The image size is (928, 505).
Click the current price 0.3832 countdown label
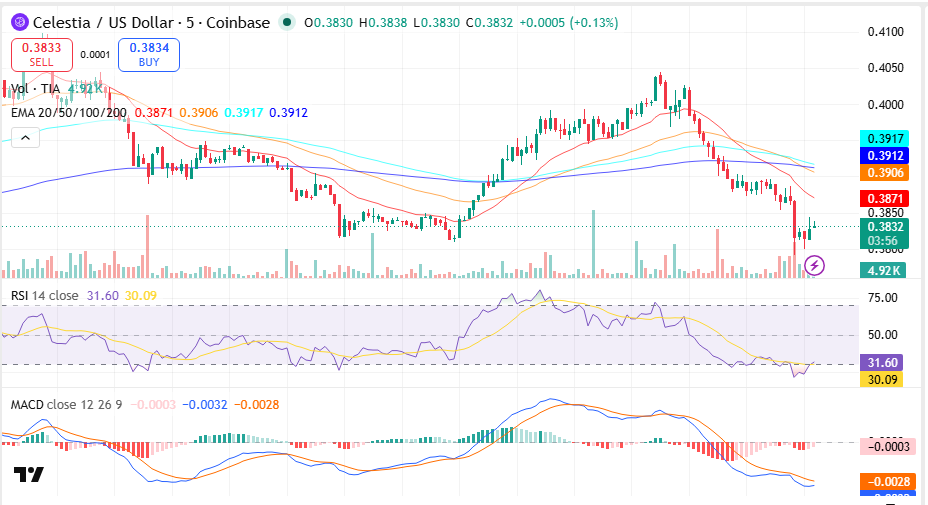click(885, 233)
